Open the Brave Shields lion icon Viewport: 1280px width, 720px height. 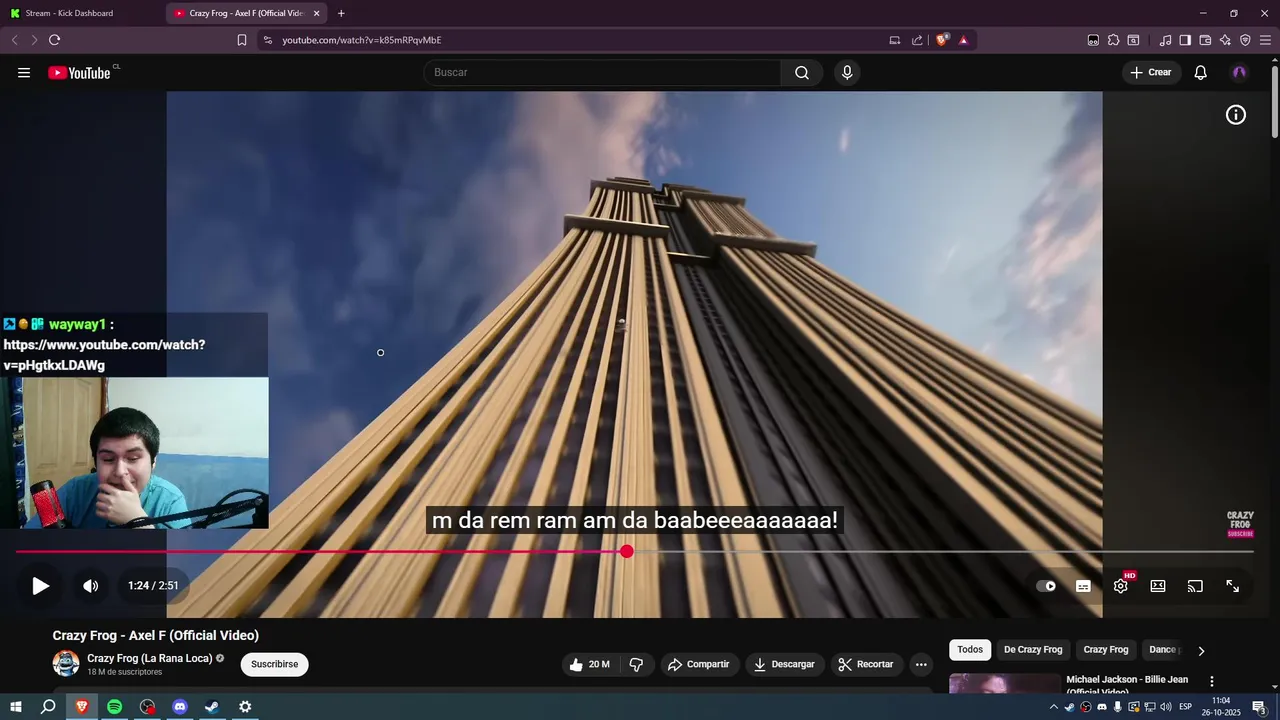click(x=942, y=40)
